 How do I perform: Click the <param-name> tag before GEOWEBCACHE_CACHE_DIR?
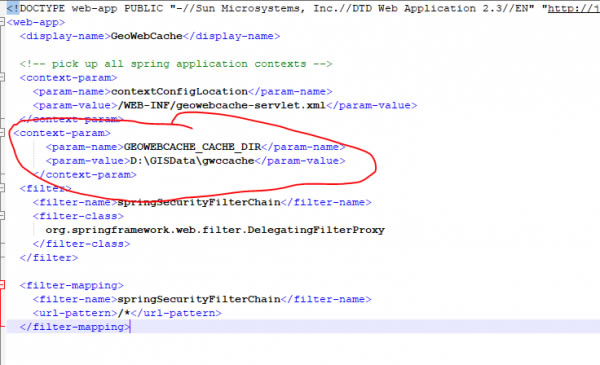pyautogui.click(x=85, y=147)
